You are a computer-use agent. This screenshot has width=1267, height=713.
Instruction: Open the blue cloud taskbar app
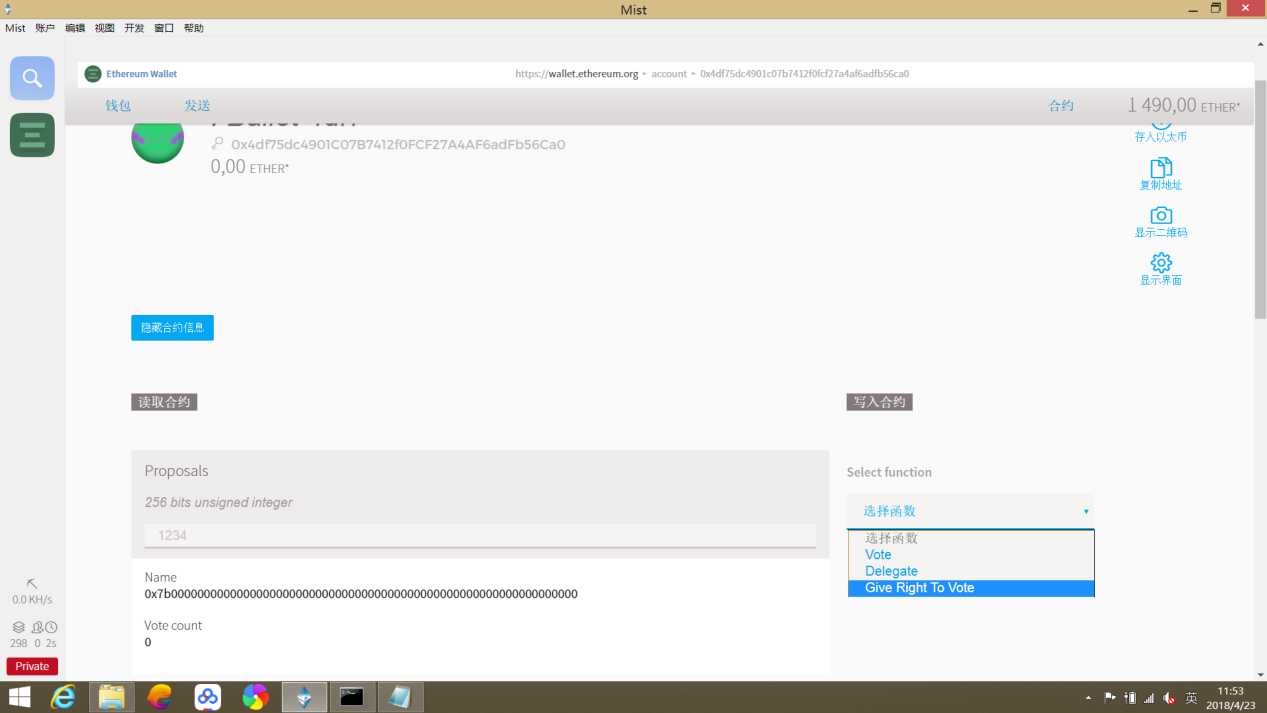coord(207,697)
